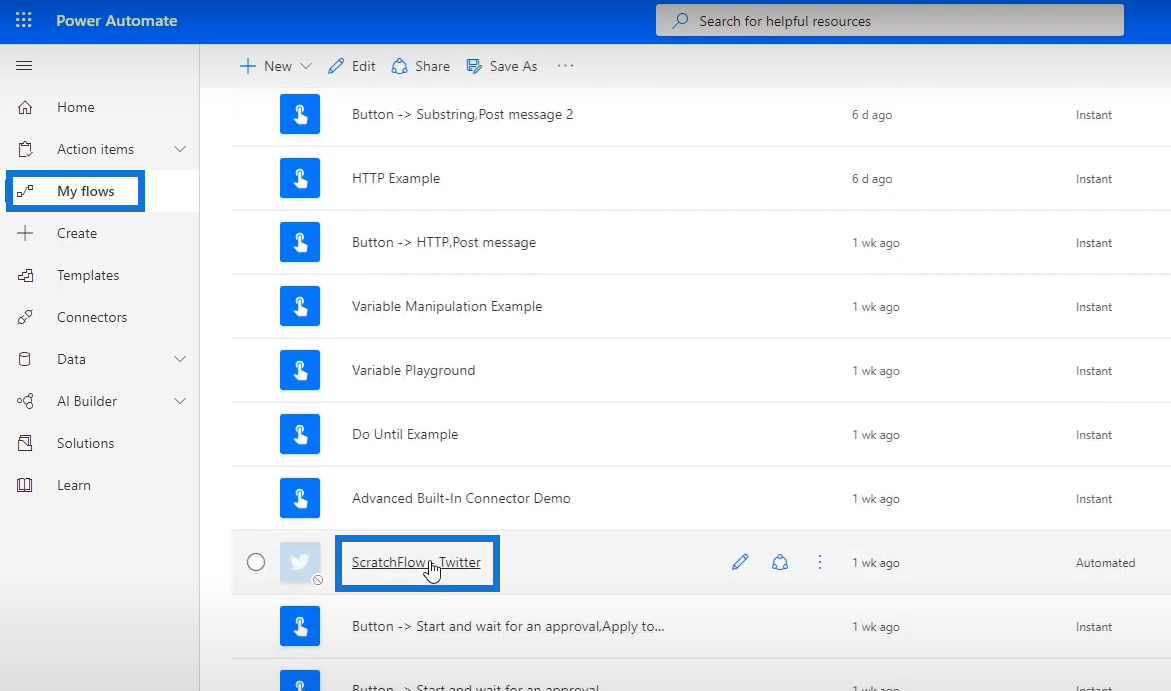Viewport: 1171px width, 691px height.
Task: Expand the Data section chevron
Action: pos(180,359)
